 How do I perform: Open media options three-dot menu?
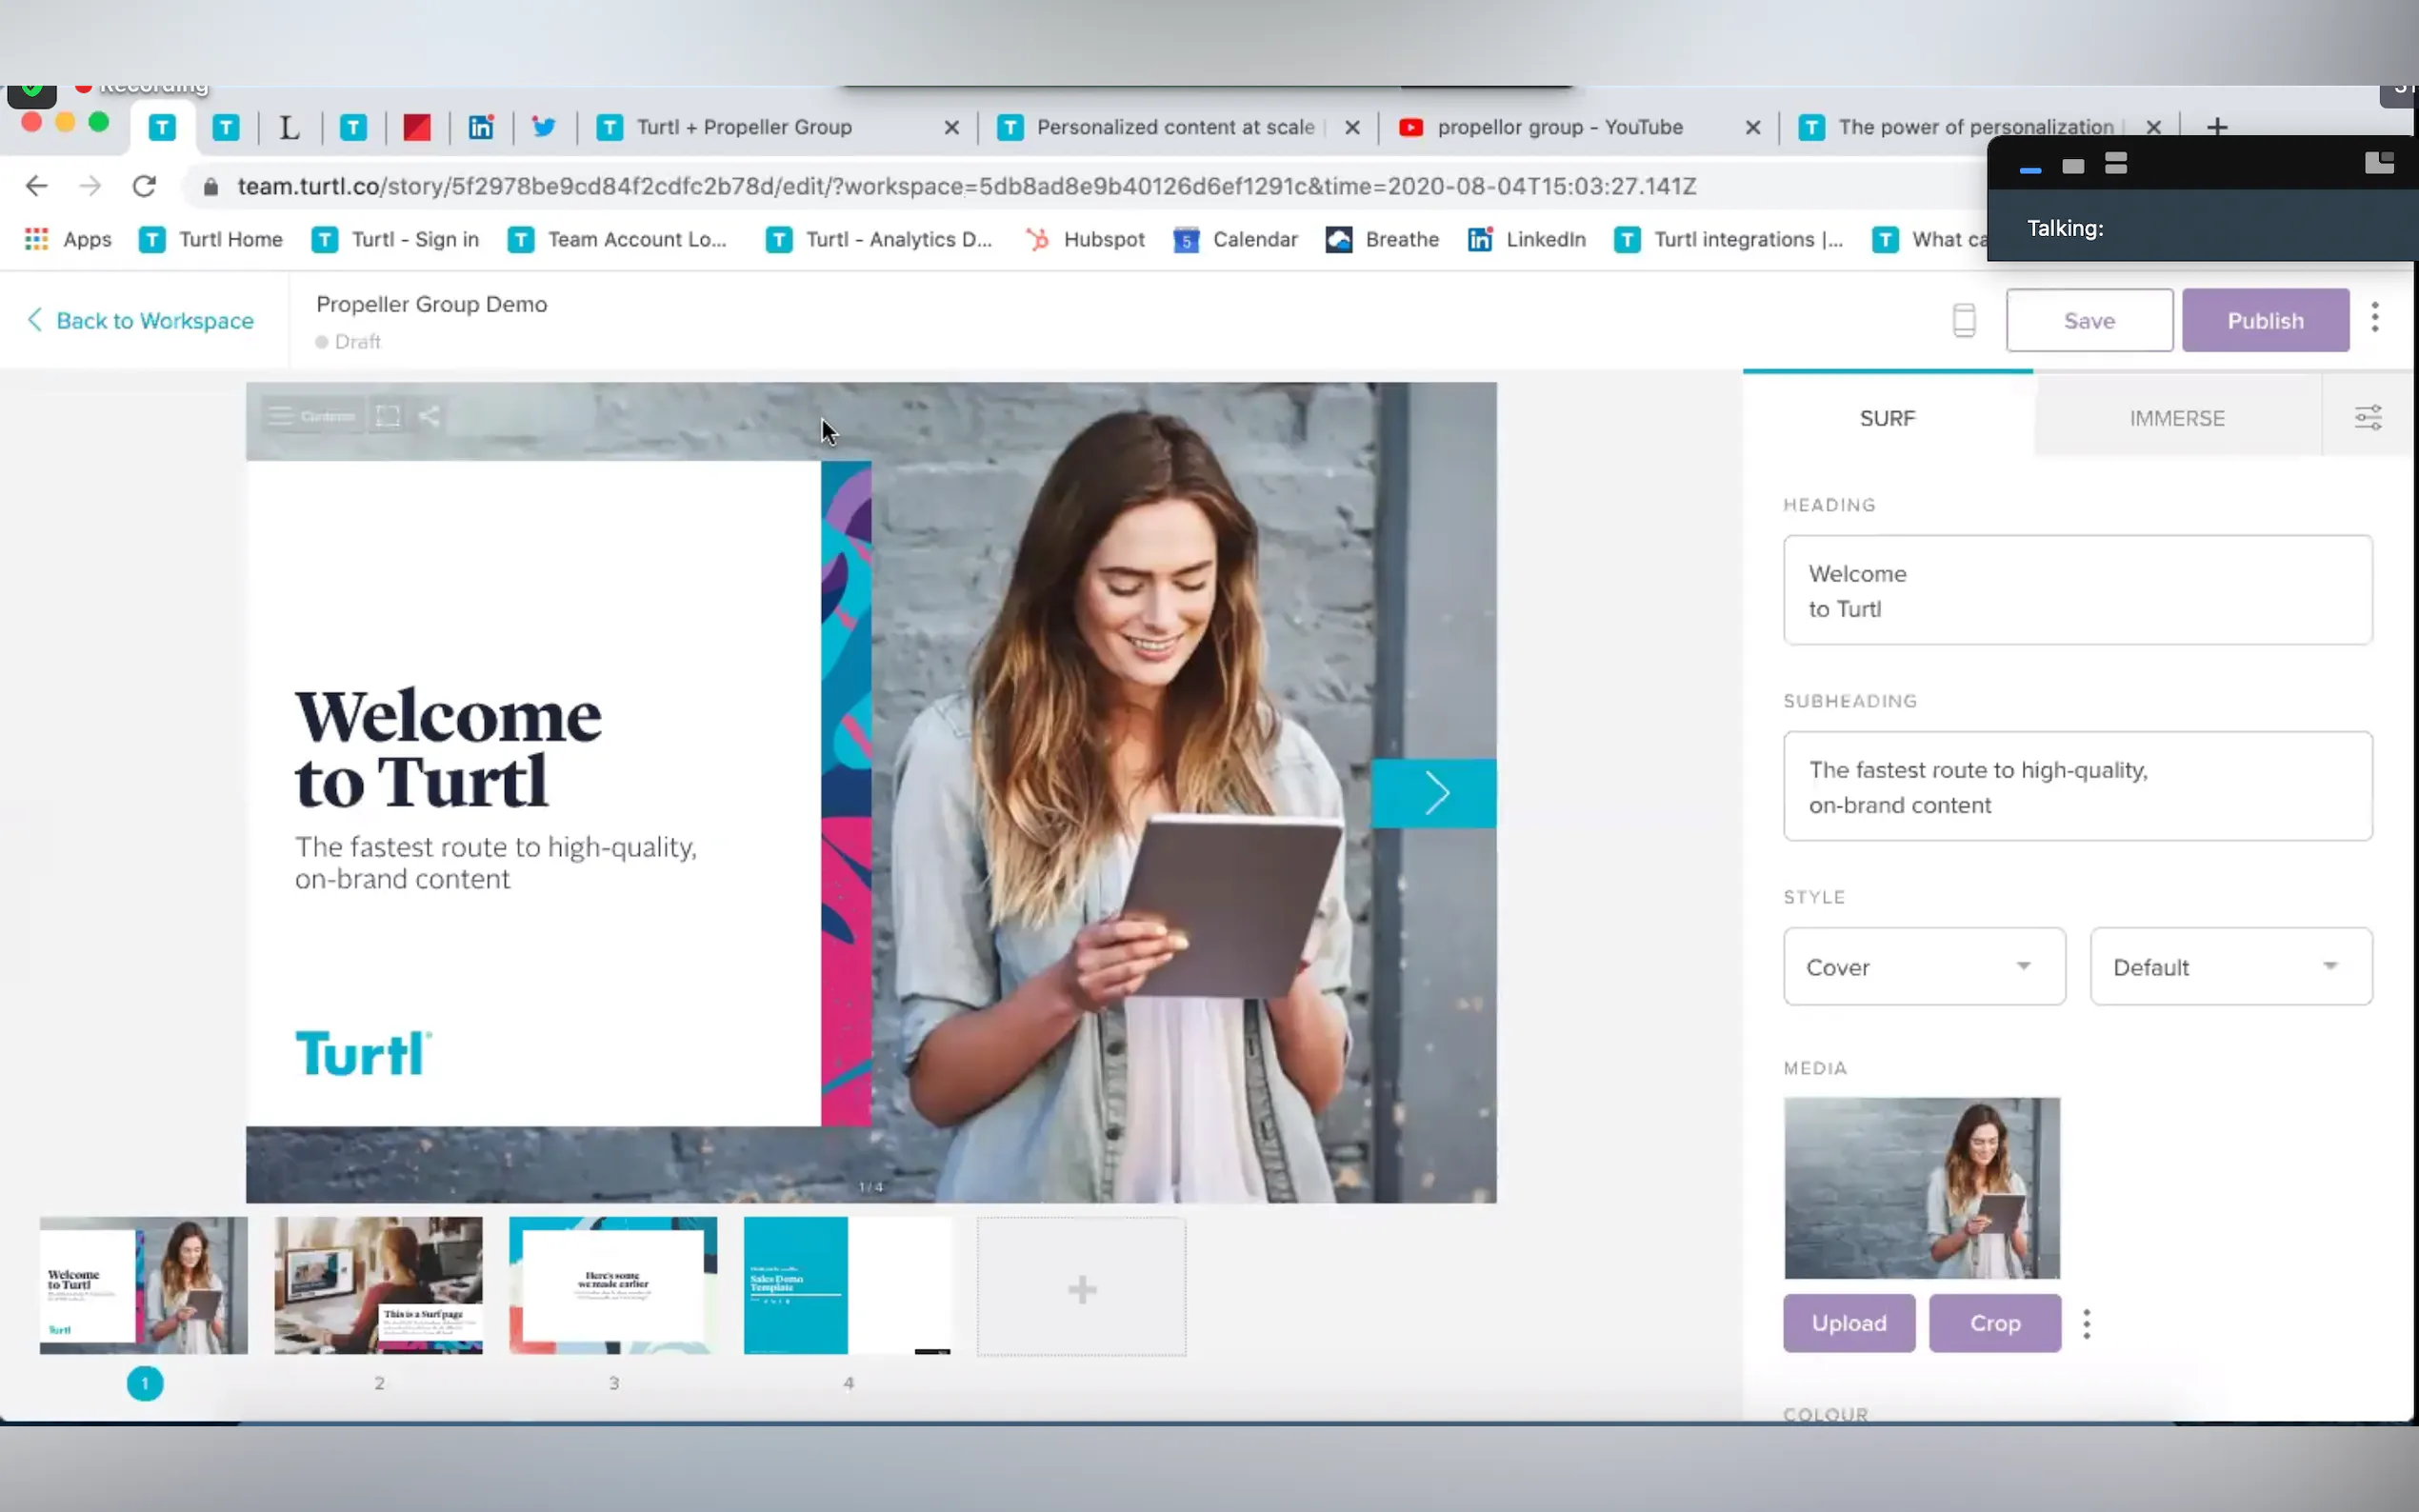[x=2086, y=1324]
